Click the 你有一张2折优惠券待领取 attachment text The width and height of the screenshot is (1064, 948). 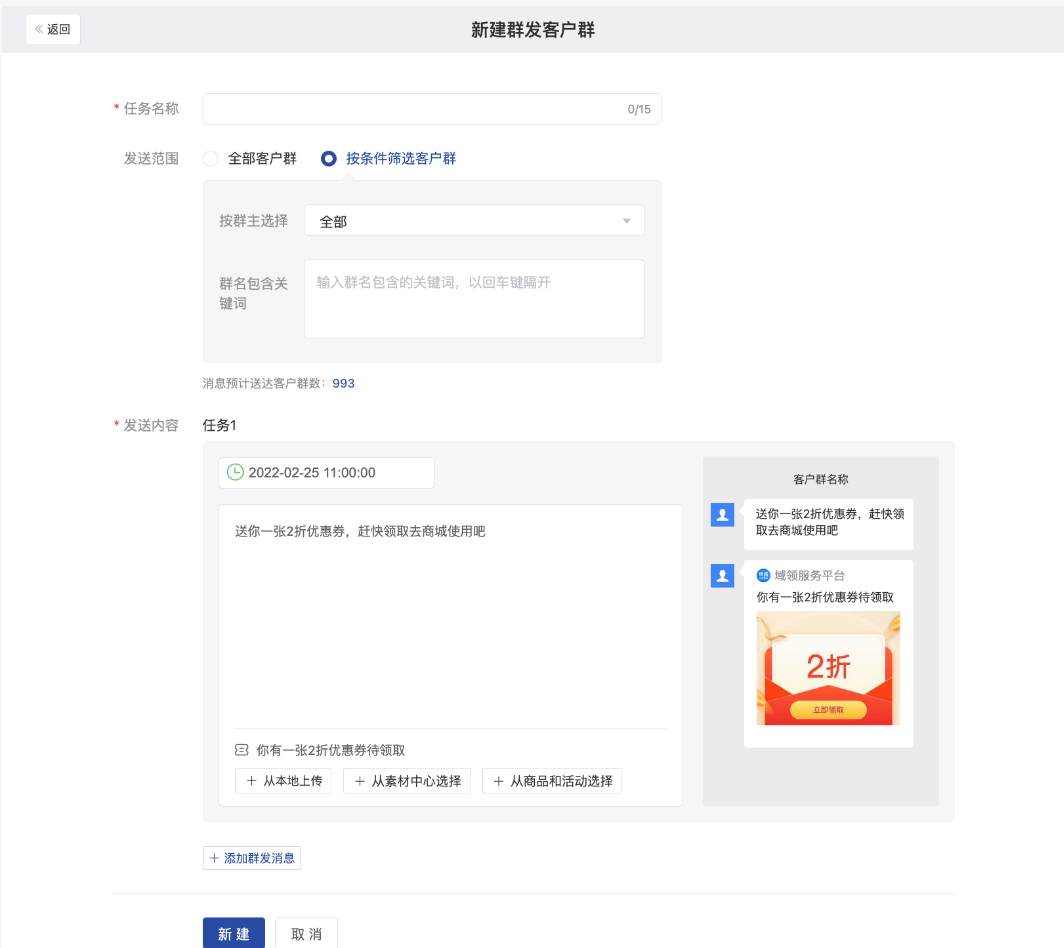click(330, 750)
